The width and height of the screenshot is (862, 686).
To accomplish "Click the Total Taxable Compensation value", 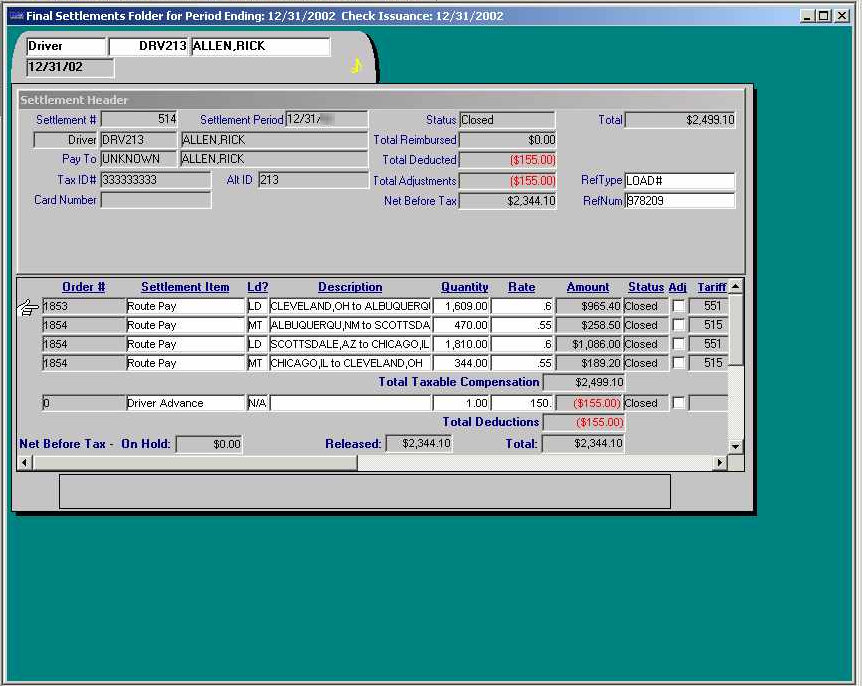I will click(584, 382).
